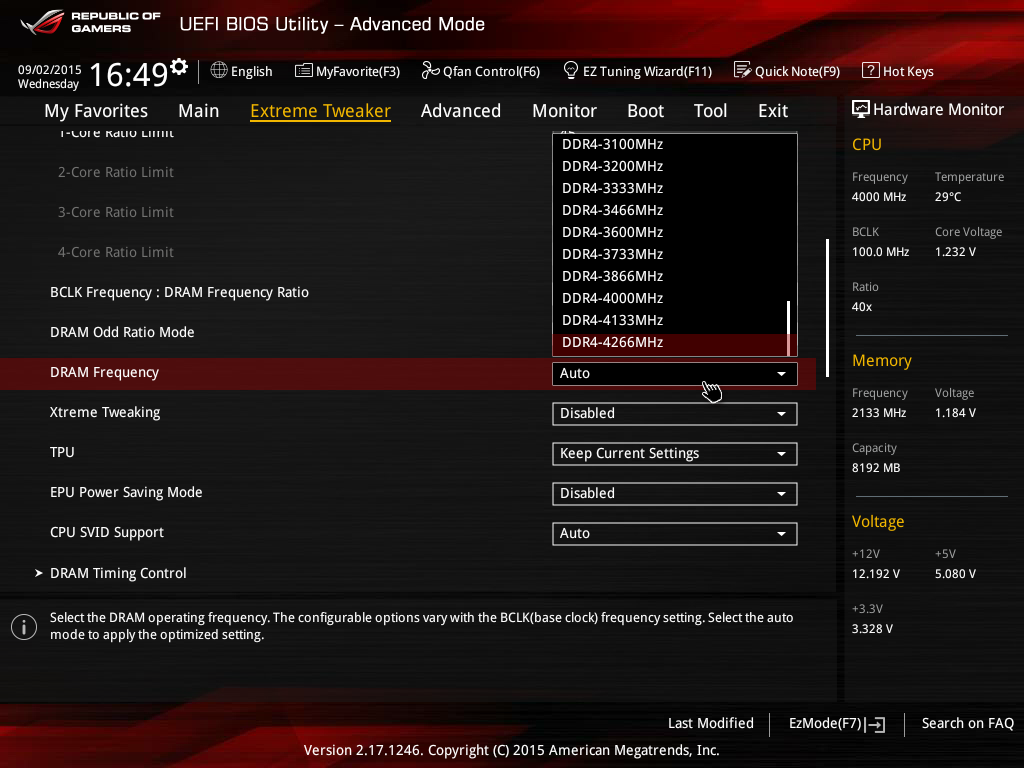Image resolution: width=1024 pixels, height=768 pixels.
Task: Click the gear icon beside the clock
Action: click(x=179, y=67)
